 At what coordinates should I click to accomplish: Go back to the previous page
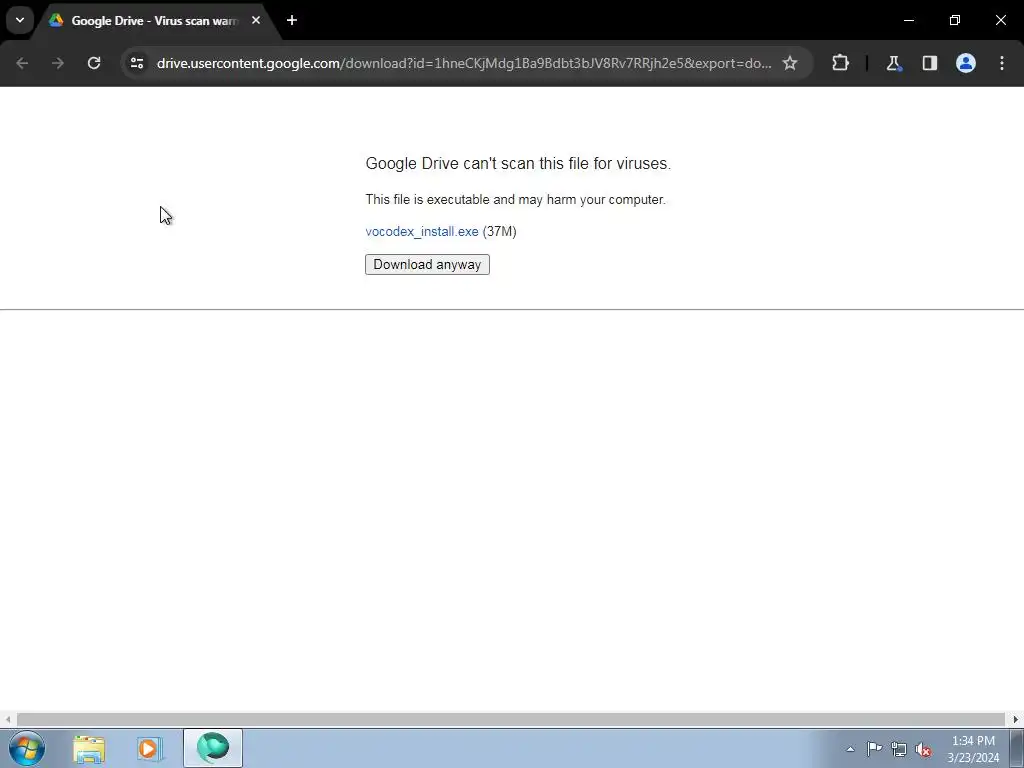pos(22,63)
